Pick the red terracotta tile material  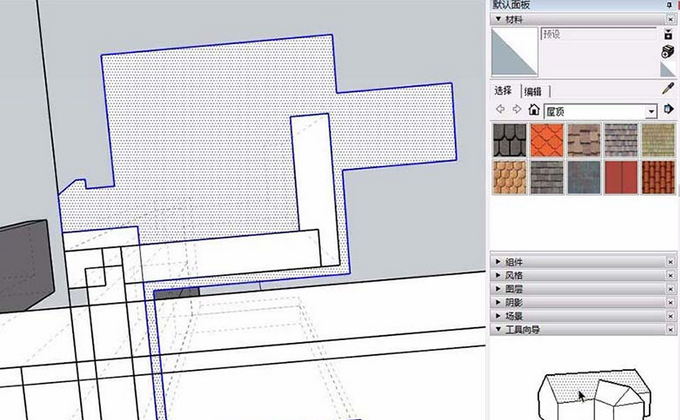tap(658, 177)
